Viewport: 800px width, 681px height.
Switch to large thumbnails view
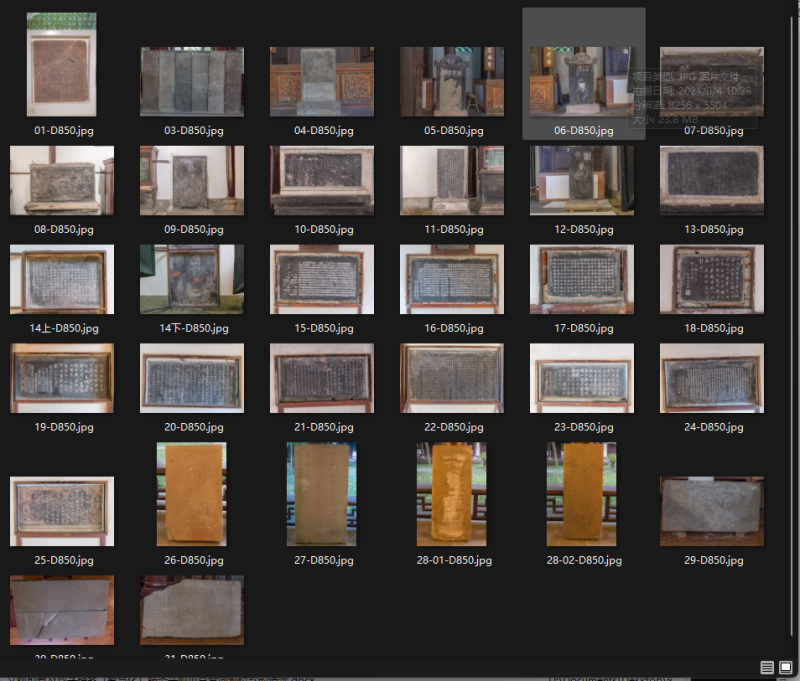(785, 667)
